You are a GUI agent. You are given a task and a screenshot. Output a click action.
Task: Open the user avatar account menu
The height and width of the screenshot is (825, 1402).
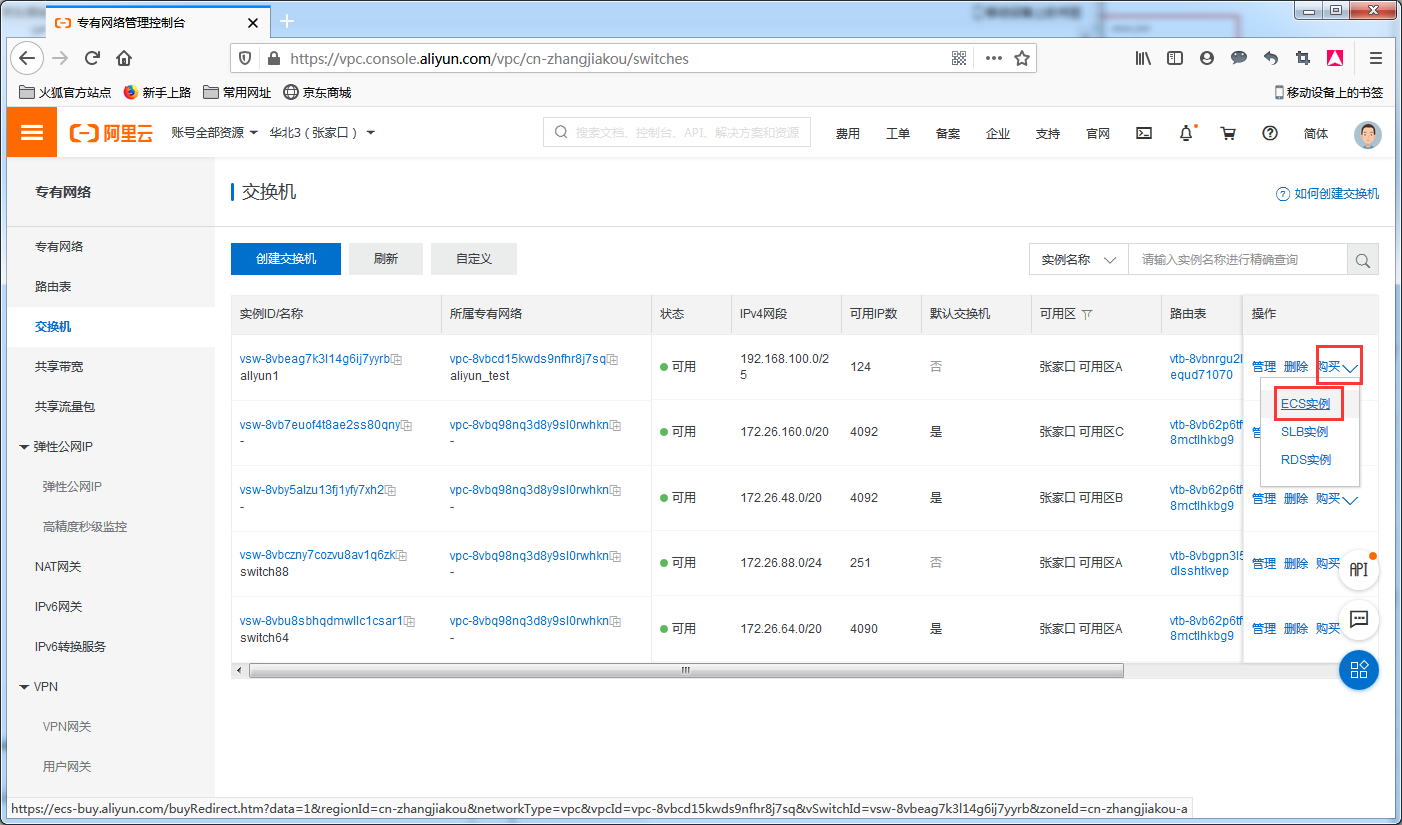1367,134
